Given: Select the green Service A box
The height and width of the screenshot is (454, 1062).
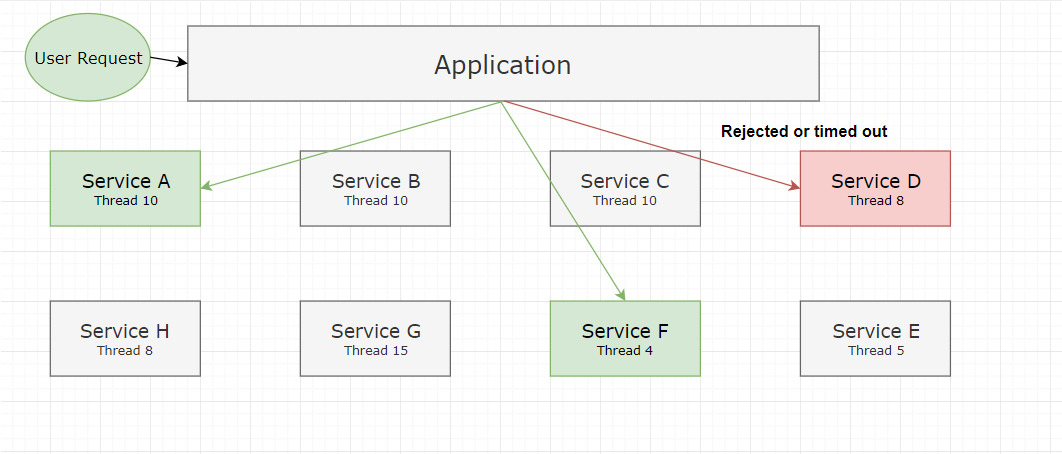Looking at the screenshot, I should tap(125, 188).
